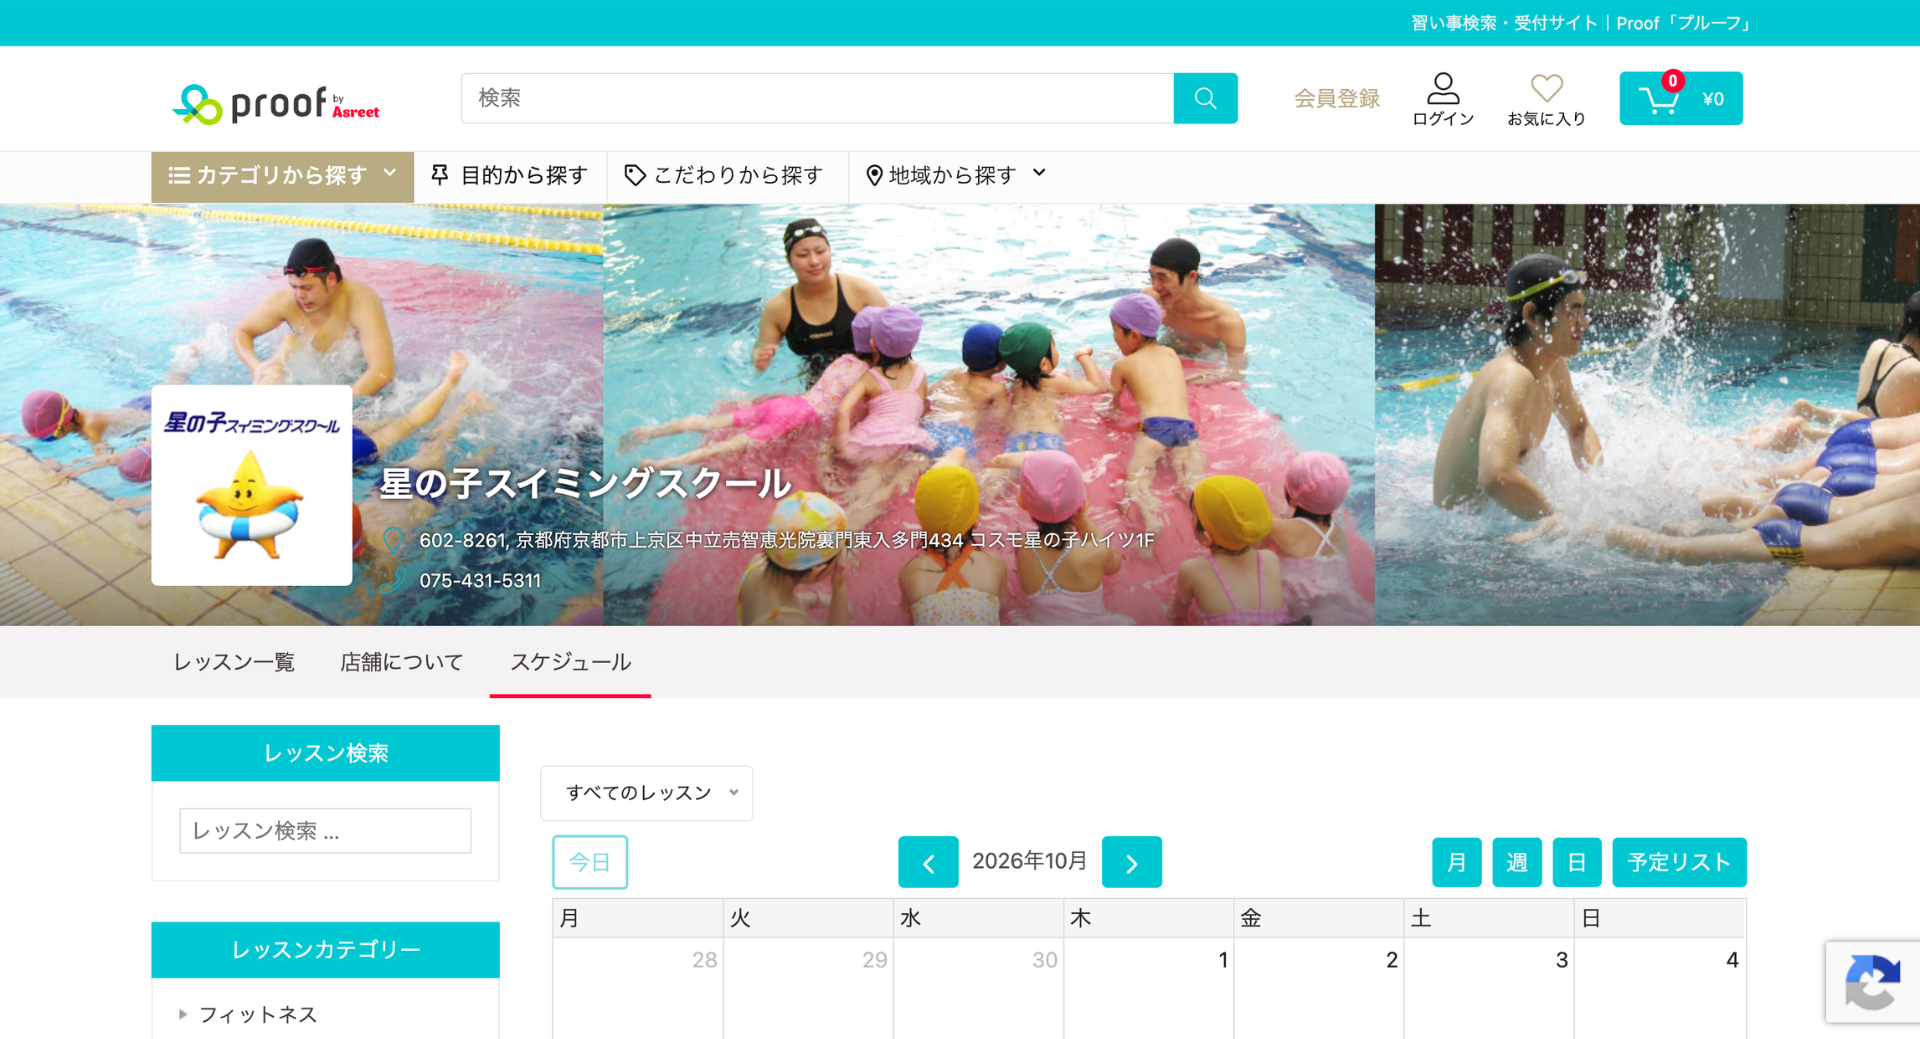Screen dimensions: 1920x1039
Task: Open the お気に入り heart icon
Action: coord(1546,99)
